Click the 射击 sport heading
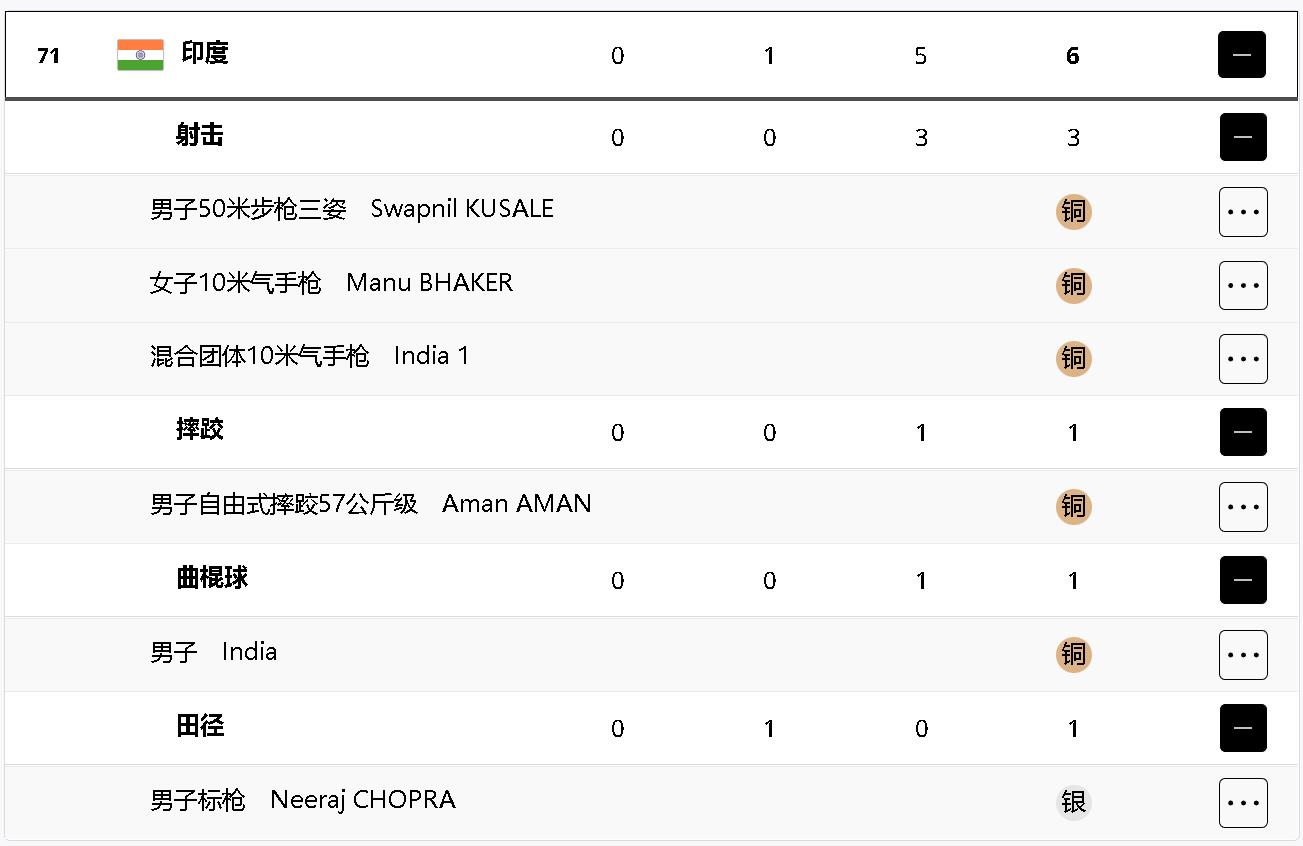Viewport: 1303px width, 846px height. (200, 135)
